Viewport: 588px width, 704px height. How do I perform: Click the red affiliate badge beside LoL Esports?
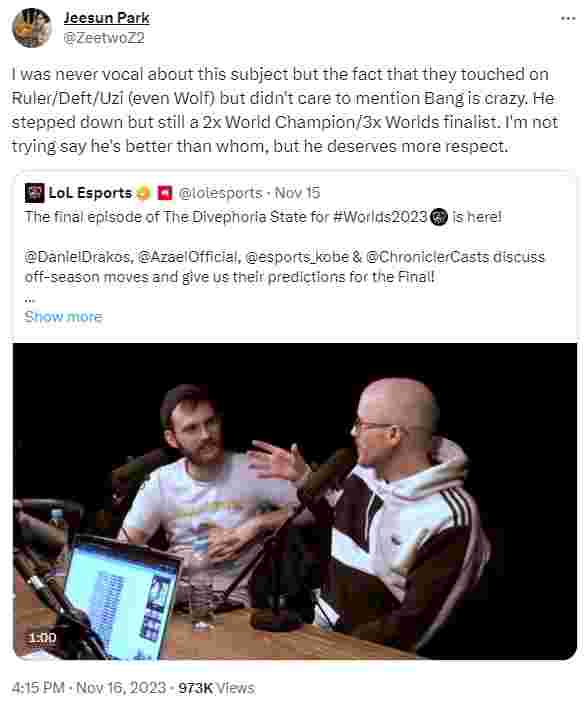(165, 193)
